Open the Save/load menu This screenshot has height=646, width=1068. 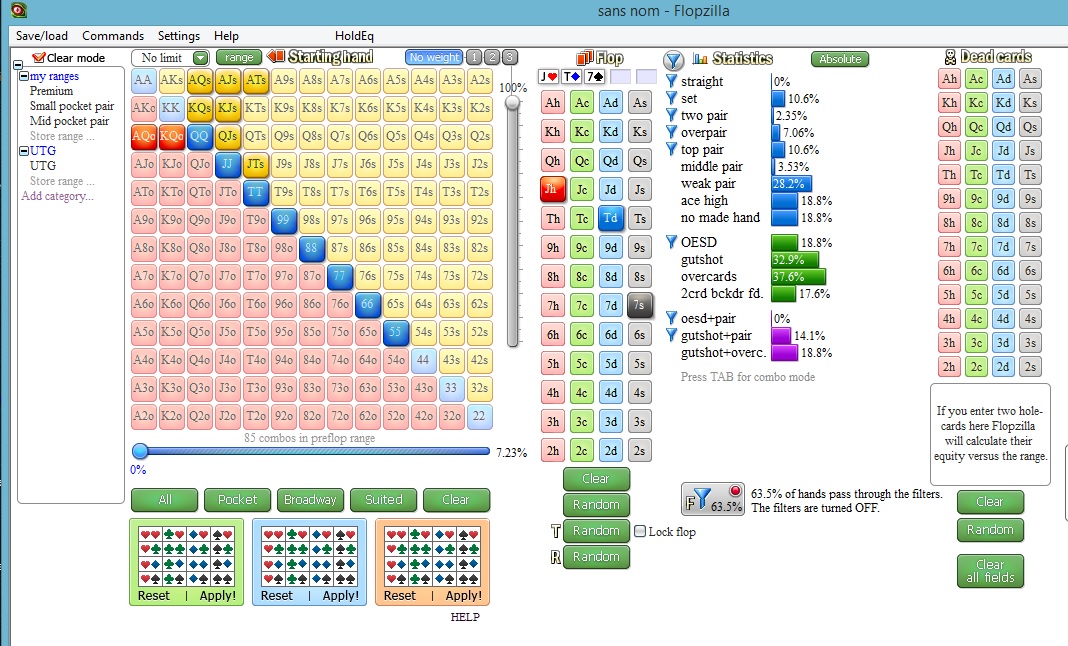click(x=42, y=35)
